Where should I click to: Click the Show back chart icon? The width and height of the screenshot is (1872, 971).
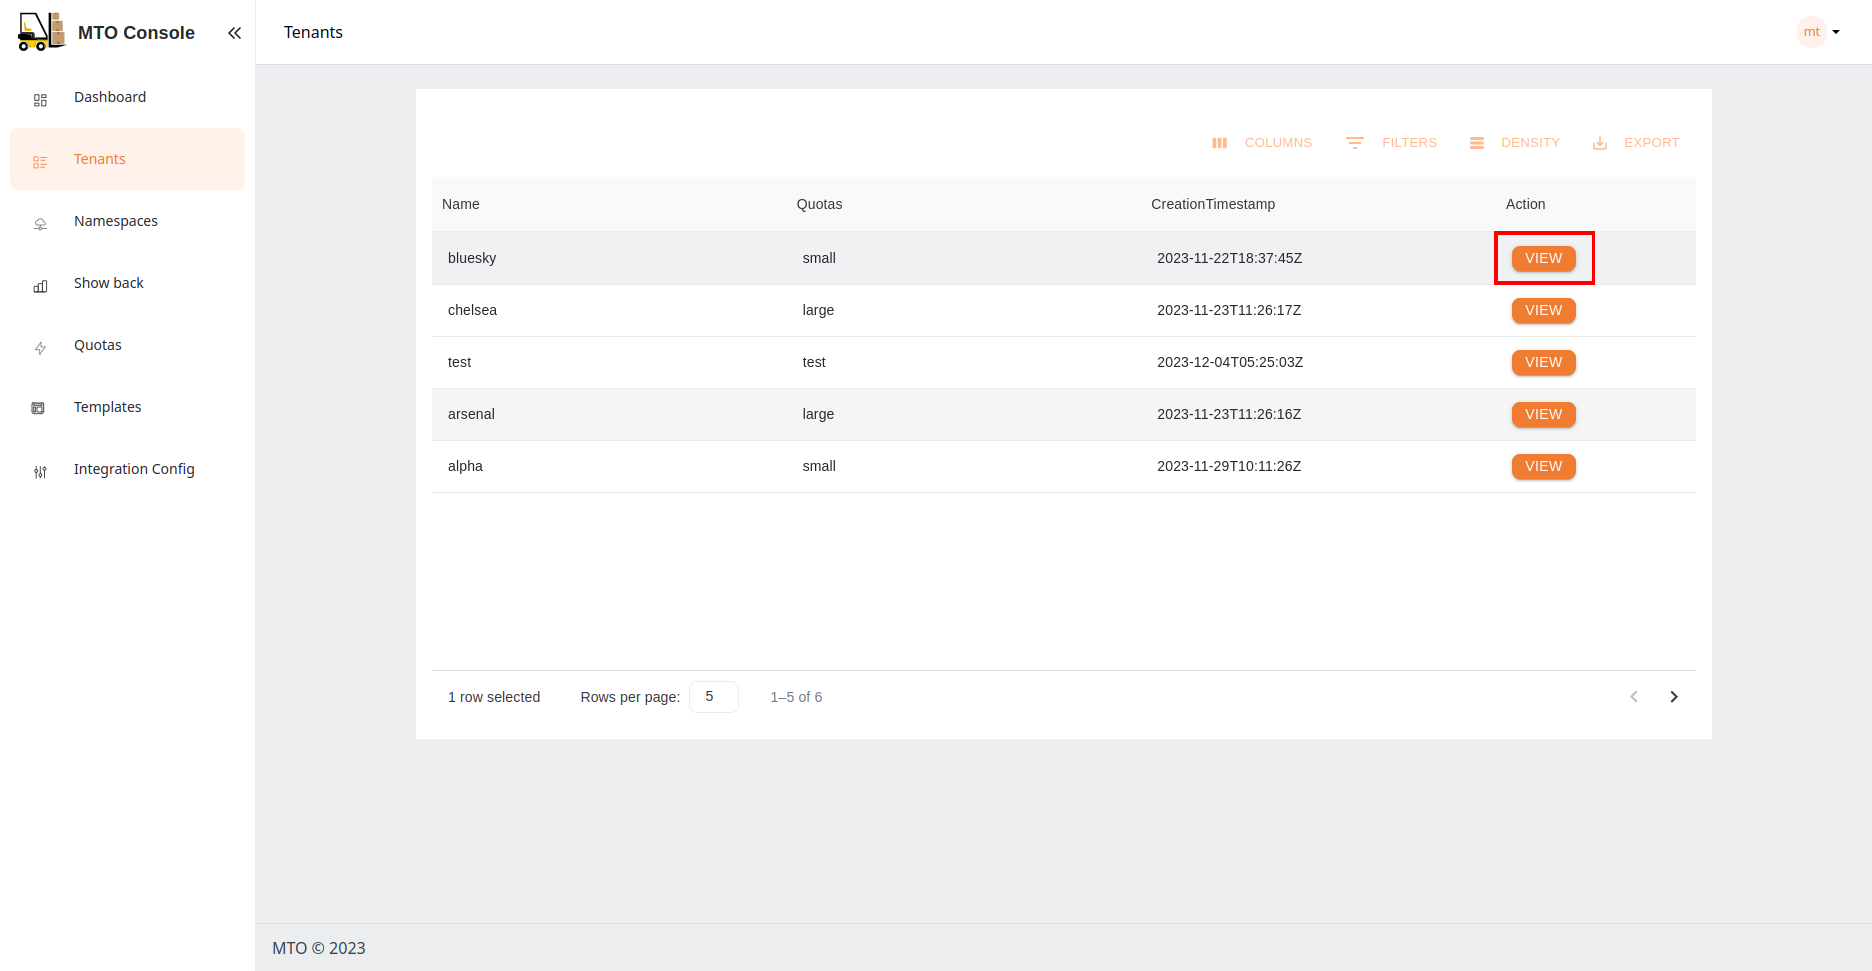(x=40, y=285)
